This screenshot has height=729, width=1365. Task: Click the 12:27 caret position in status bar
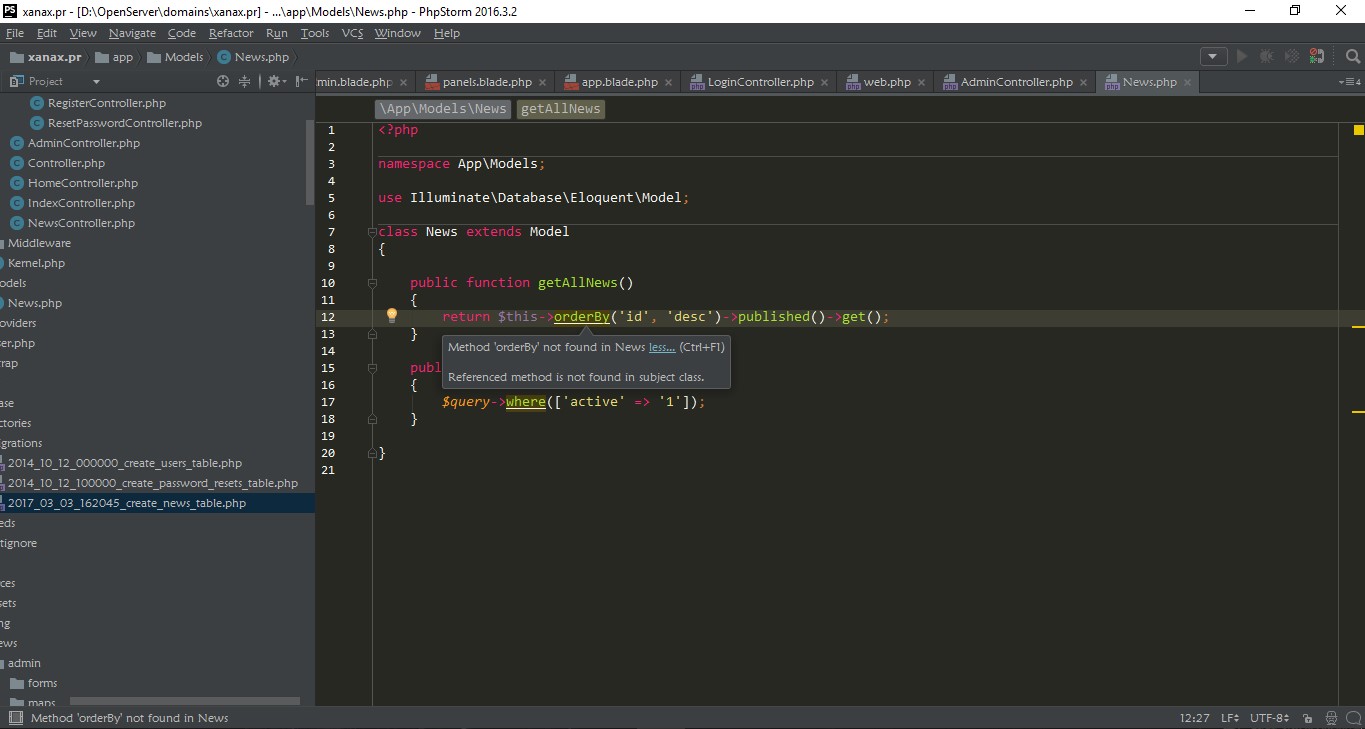point(1194,718)
